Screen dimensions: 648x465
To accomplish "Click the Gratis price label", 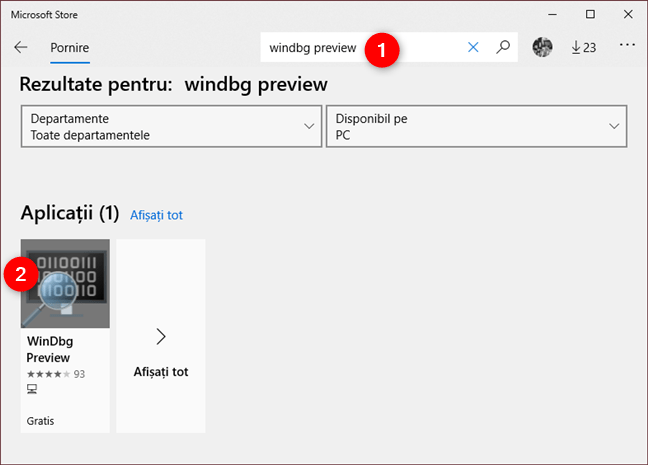I will [40, 421].
